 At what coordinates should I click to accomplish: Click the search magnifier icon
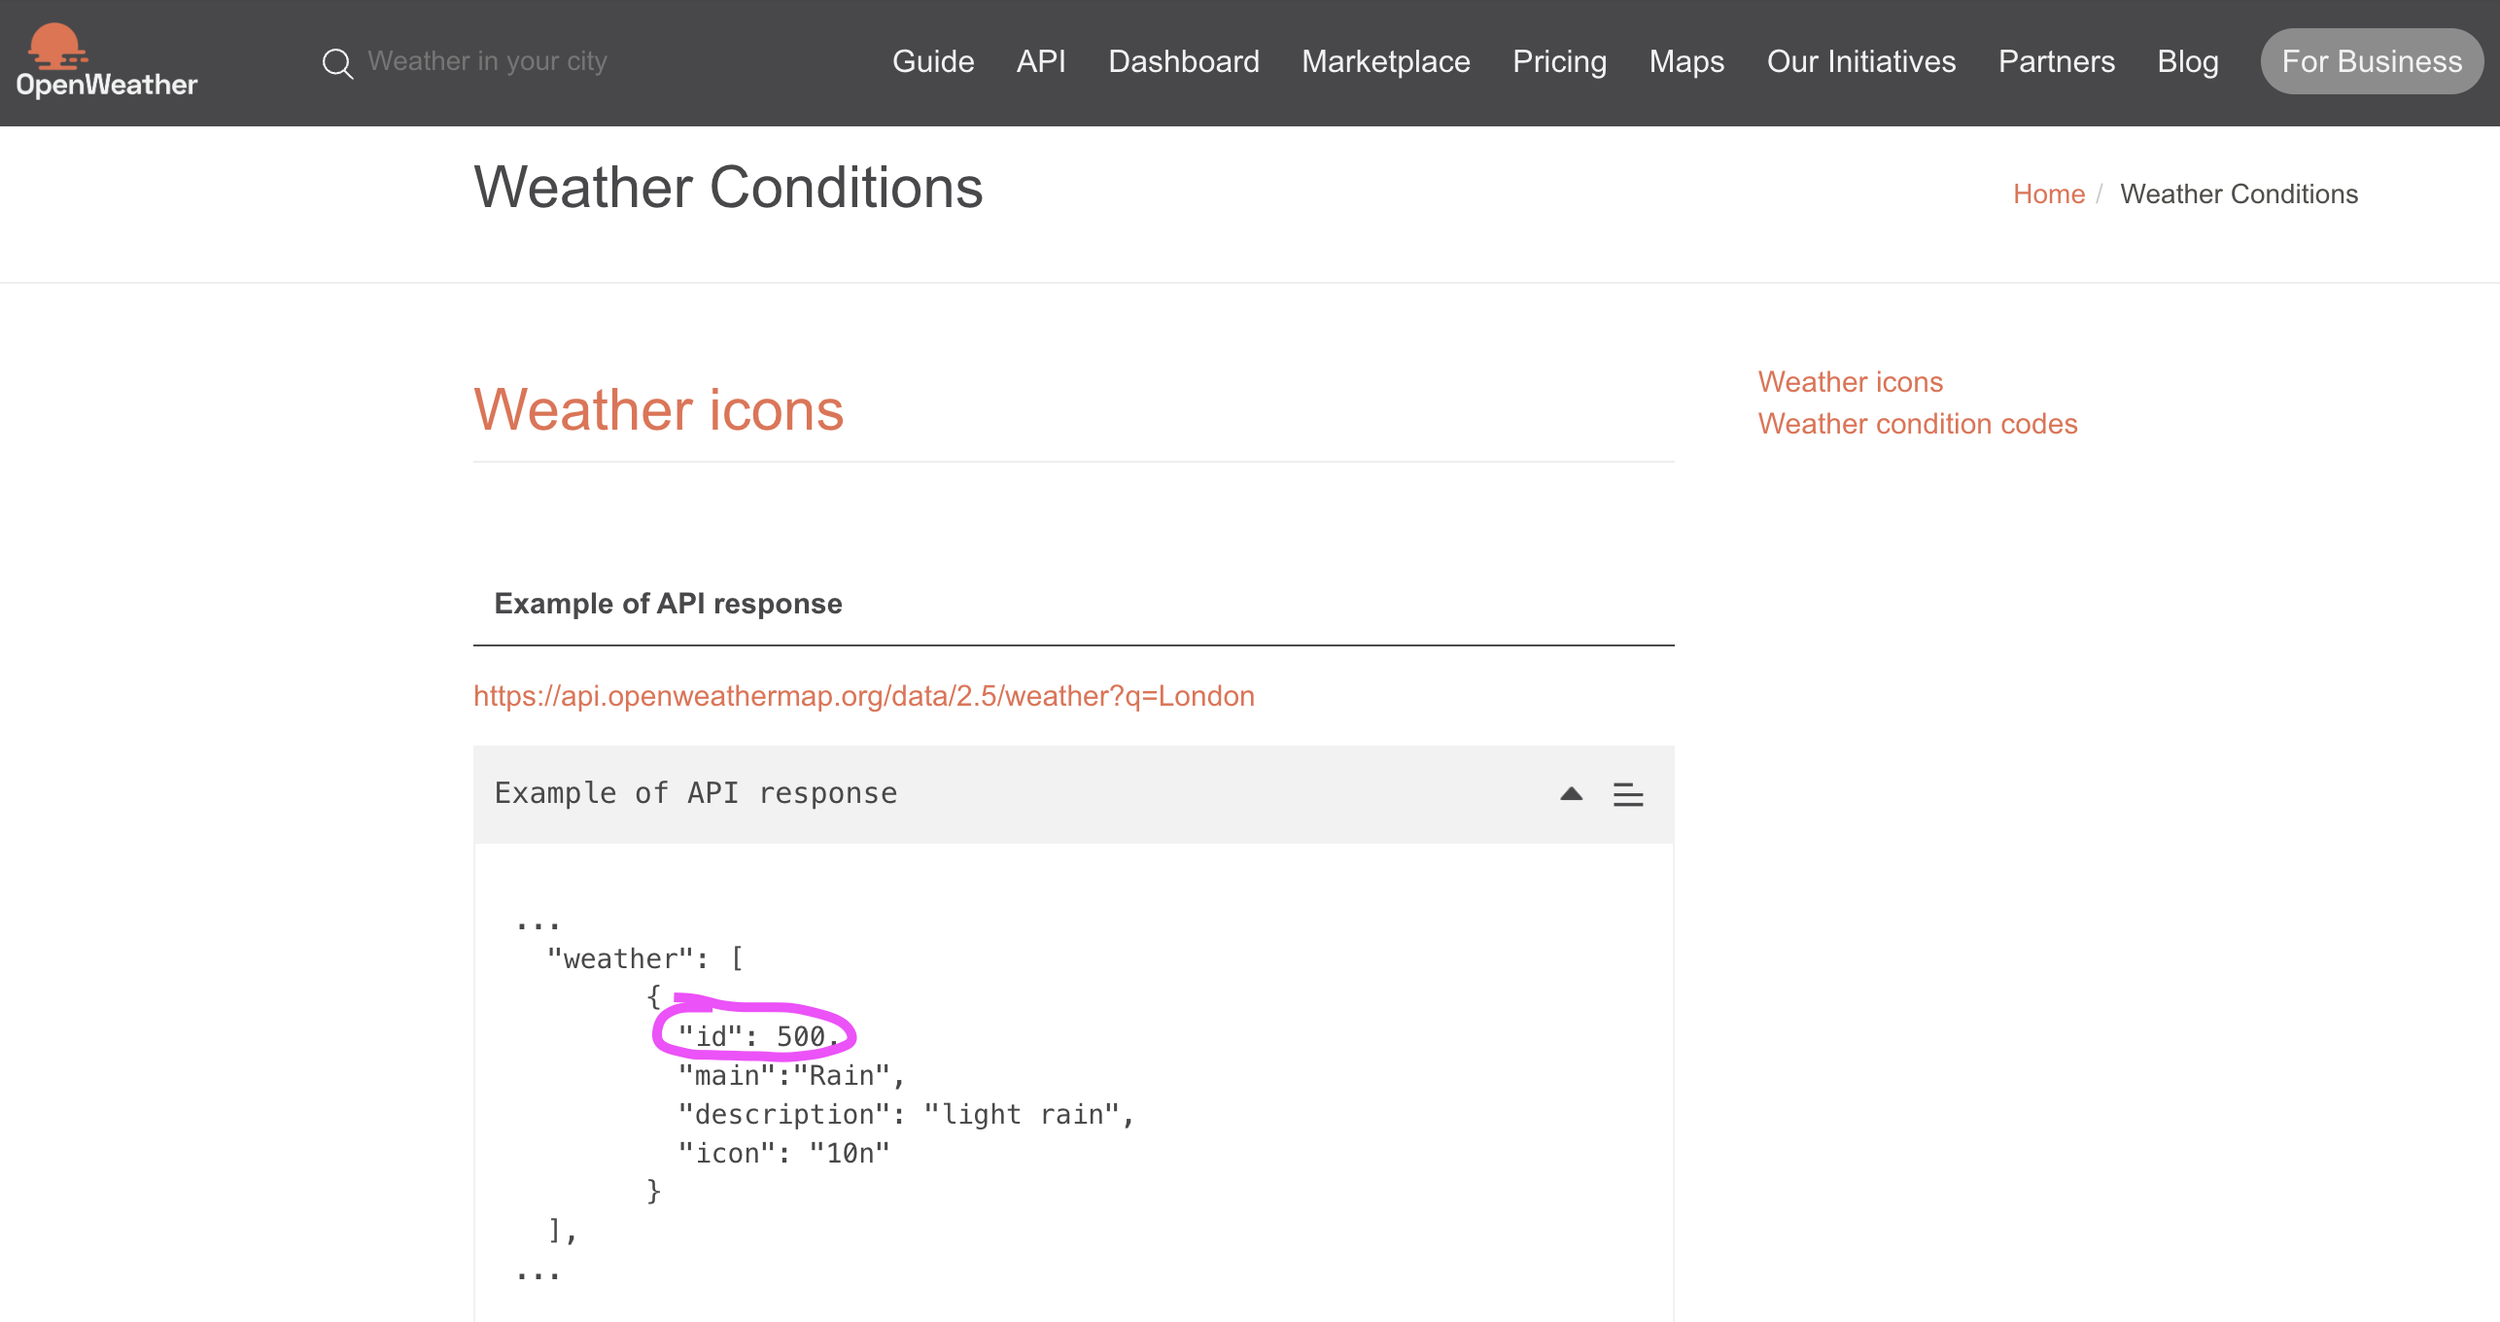point(338,63)
